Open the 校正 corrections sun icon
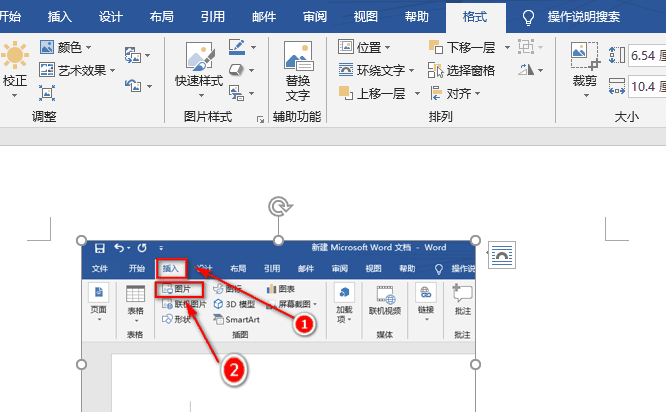Screen dimensions: 666x412 point(15,55)
